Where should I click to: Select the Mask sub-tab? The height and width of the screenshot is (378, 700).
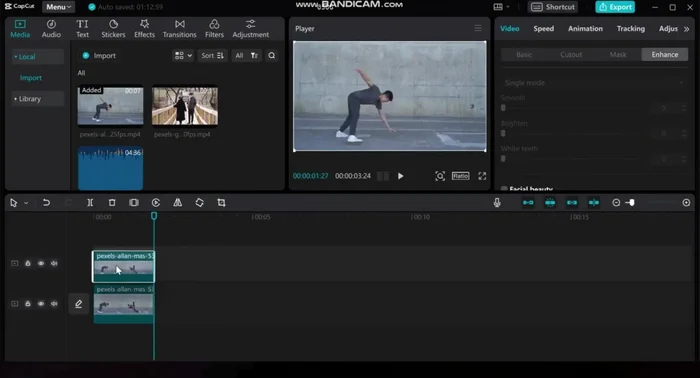[618, 54]
